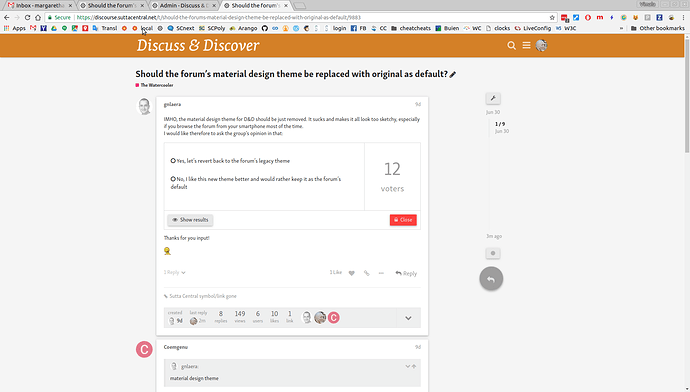The image size is (690, 392).
Task: Jump to latest '3m ago' timeline marker
Action: (x=494, y=236)
